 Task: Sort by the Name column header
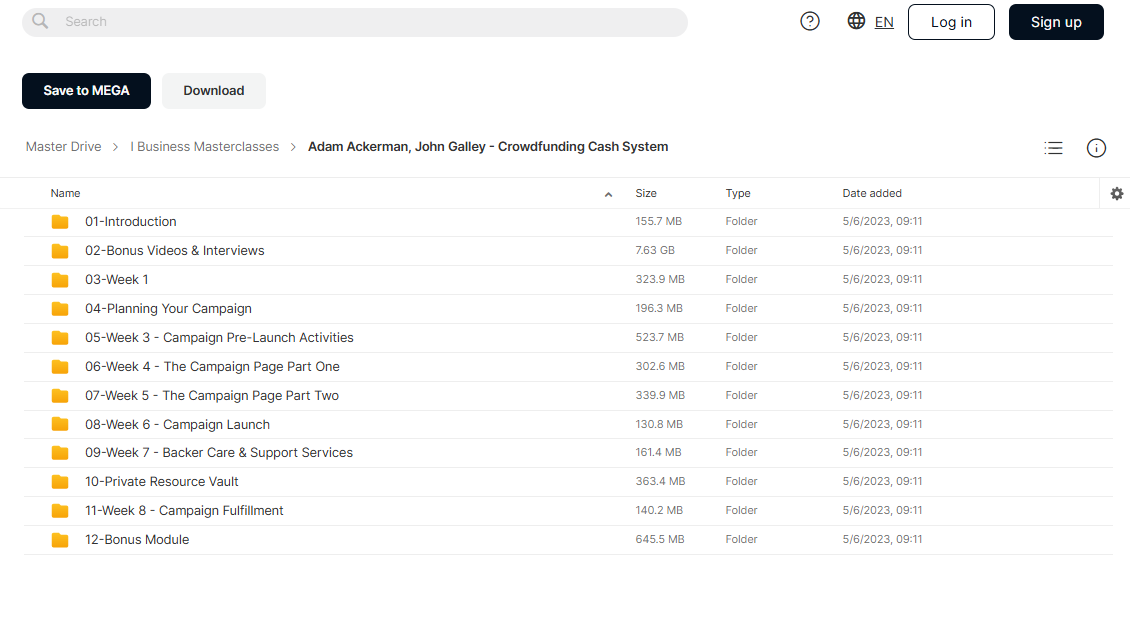(66, 193)
